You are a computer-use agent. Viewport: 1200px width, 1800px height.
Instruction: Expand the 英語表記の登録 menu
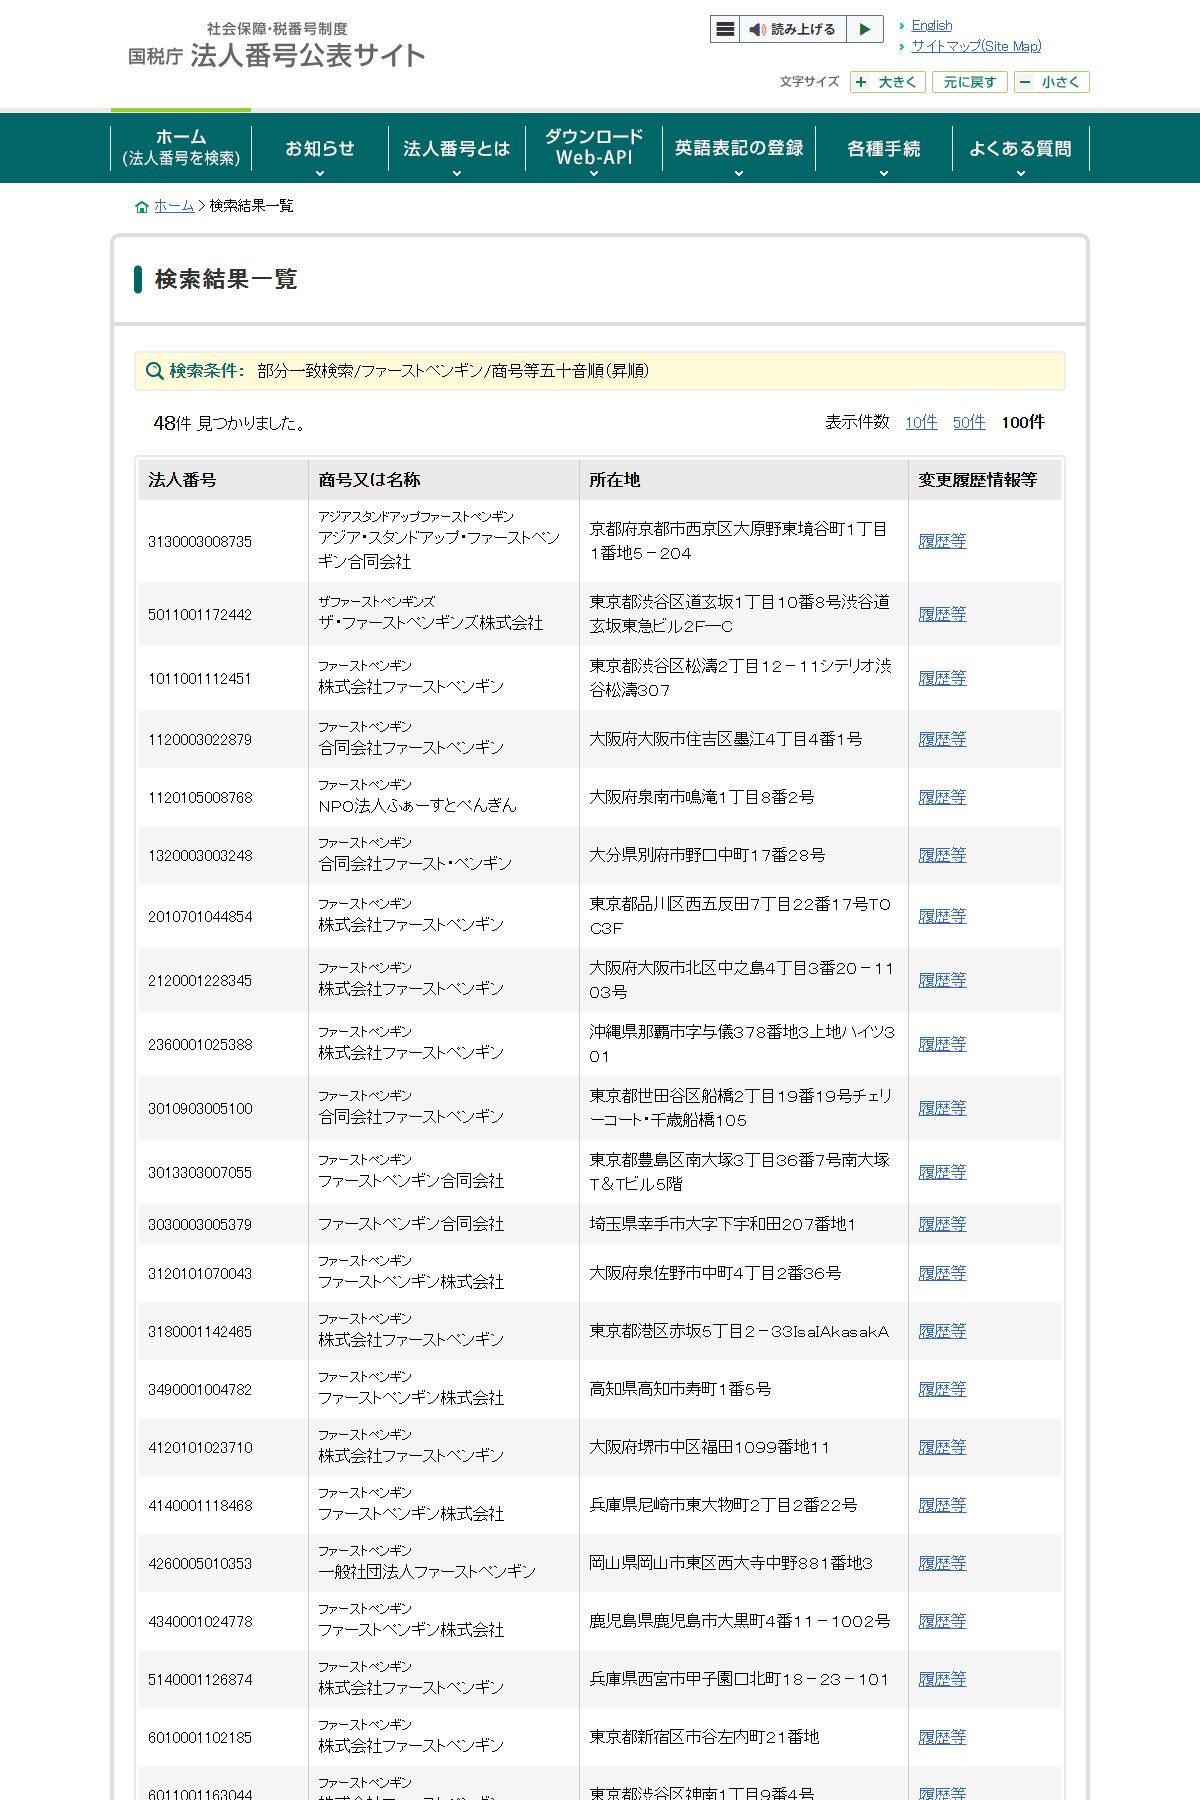tap(739, 148)
